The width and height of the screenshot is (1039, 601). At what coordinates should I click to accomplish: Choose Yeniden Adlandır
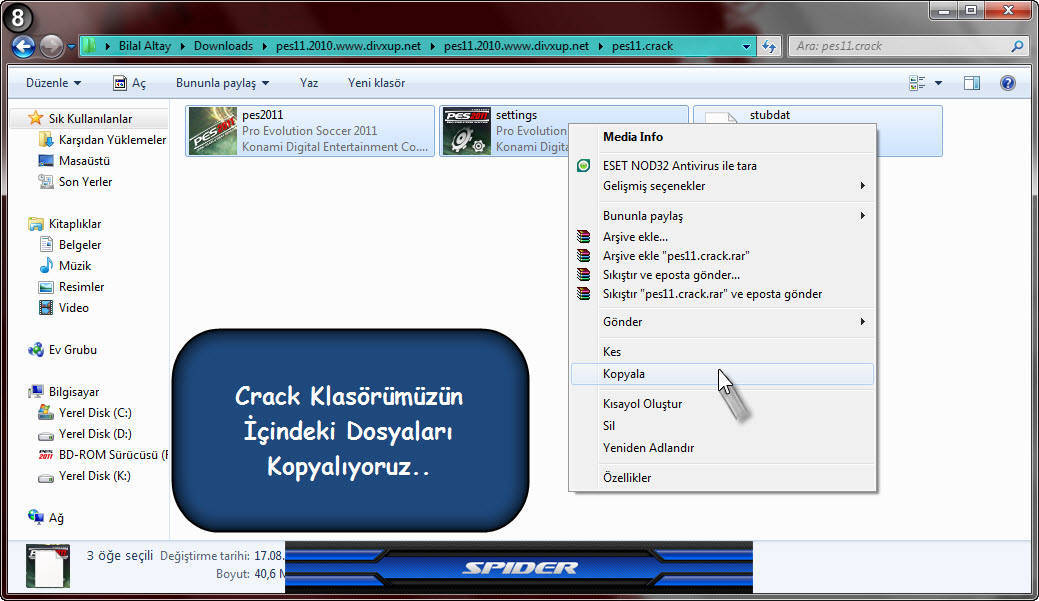pos(722,448)
